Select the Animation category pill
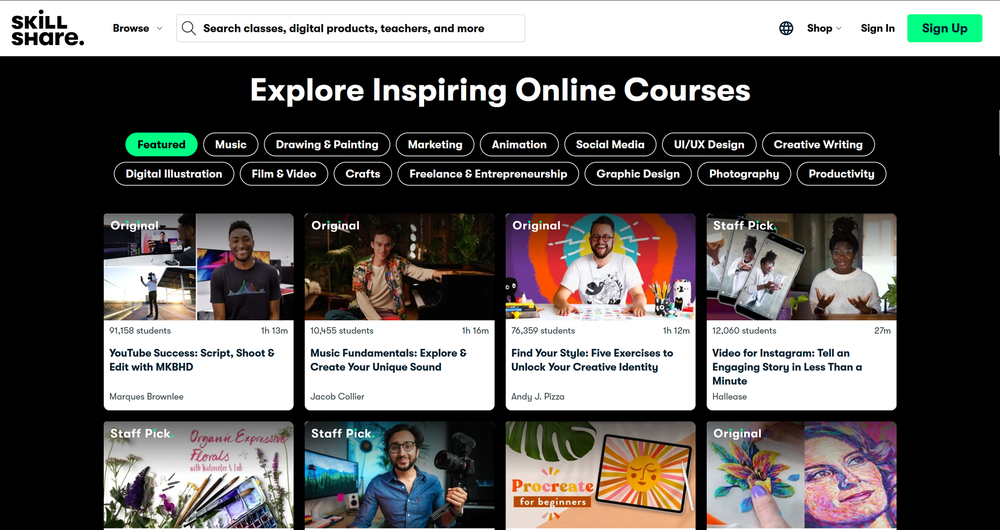 (519, 145)
